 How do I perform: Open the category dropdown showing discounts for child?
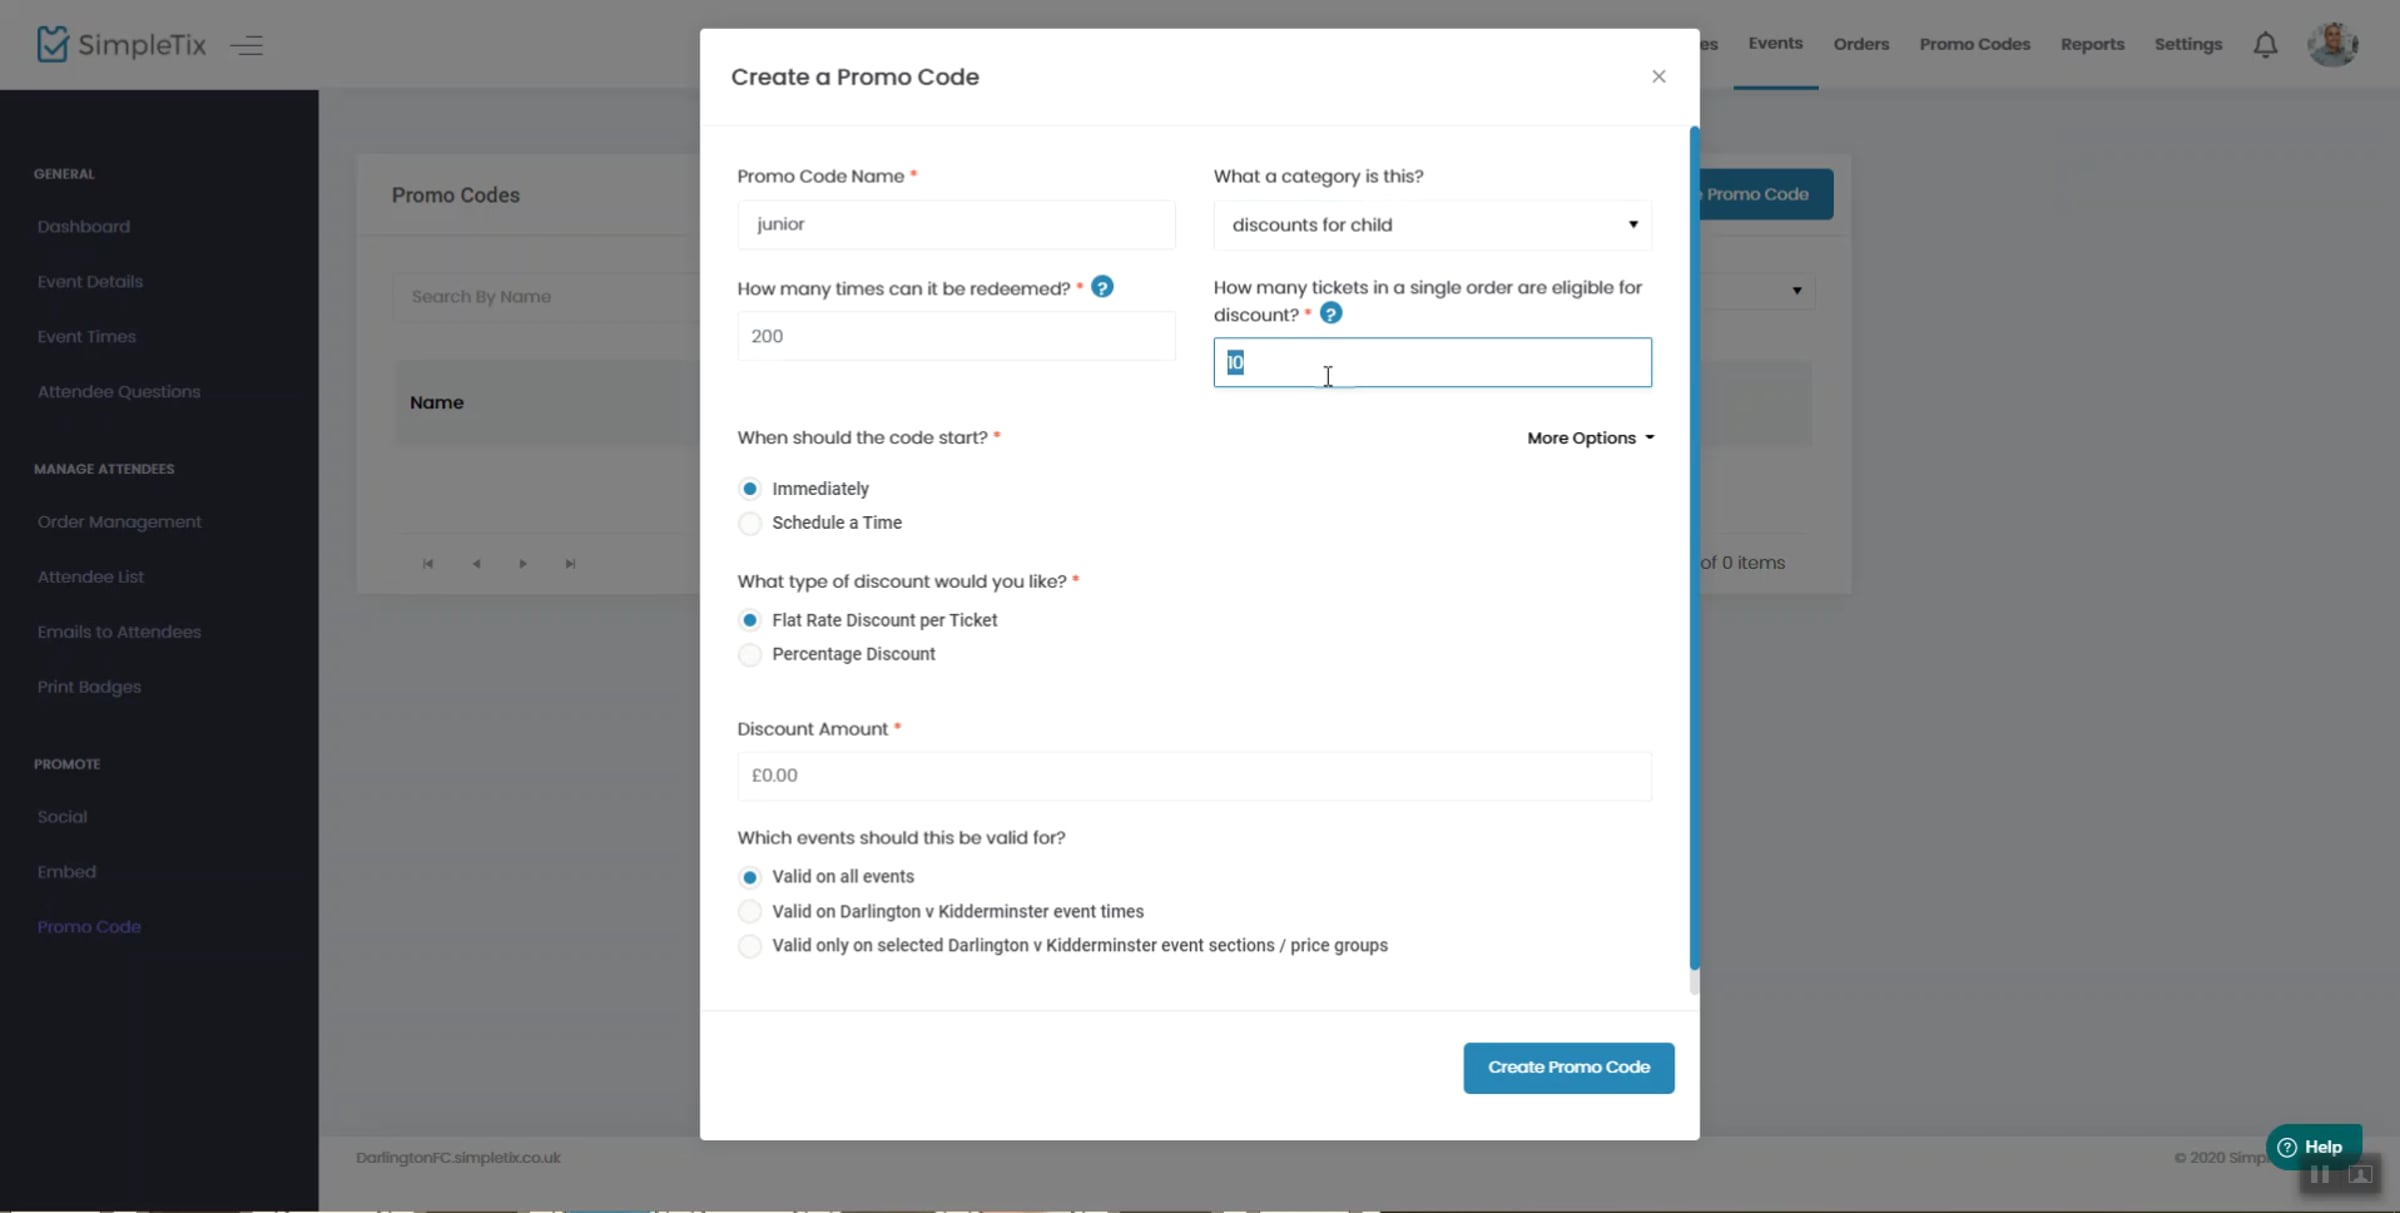pos(1432,225)
